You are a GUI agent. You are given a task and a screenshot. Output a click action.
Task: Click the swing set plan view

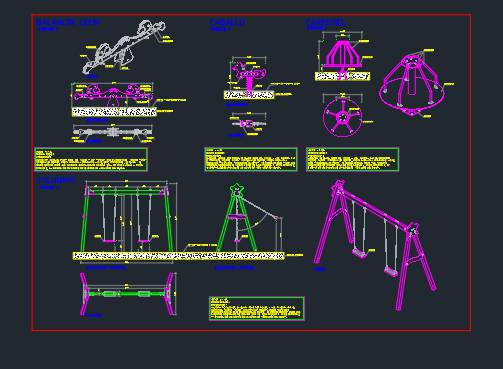[x=127, y=294]
